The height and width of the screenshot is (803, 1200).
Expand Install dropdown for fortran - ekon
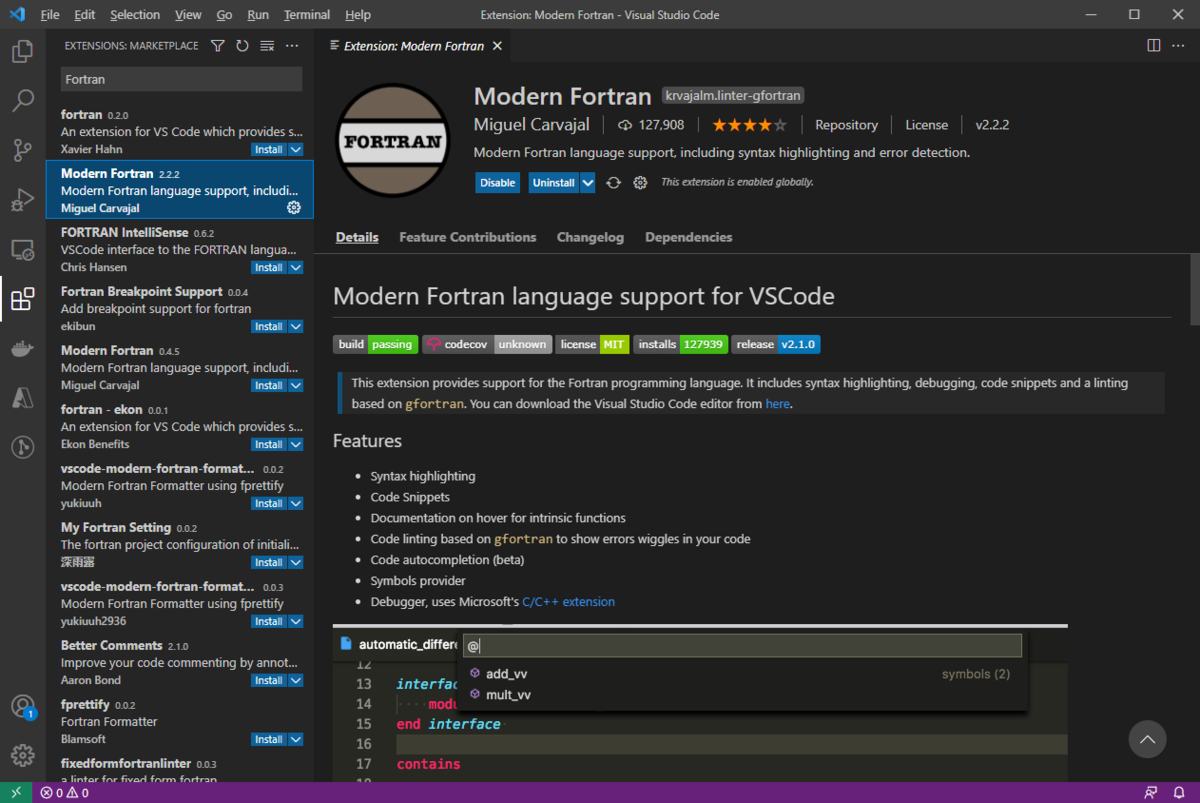(x=296, y=445)
